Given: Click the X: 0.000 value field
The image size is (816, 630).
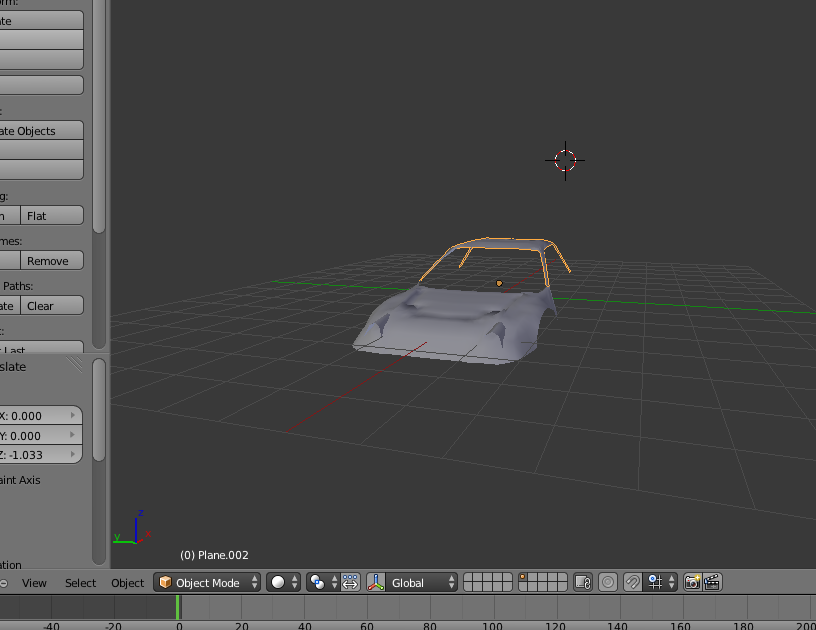Looking at the screenshot, I should click(x=41, y=416).
